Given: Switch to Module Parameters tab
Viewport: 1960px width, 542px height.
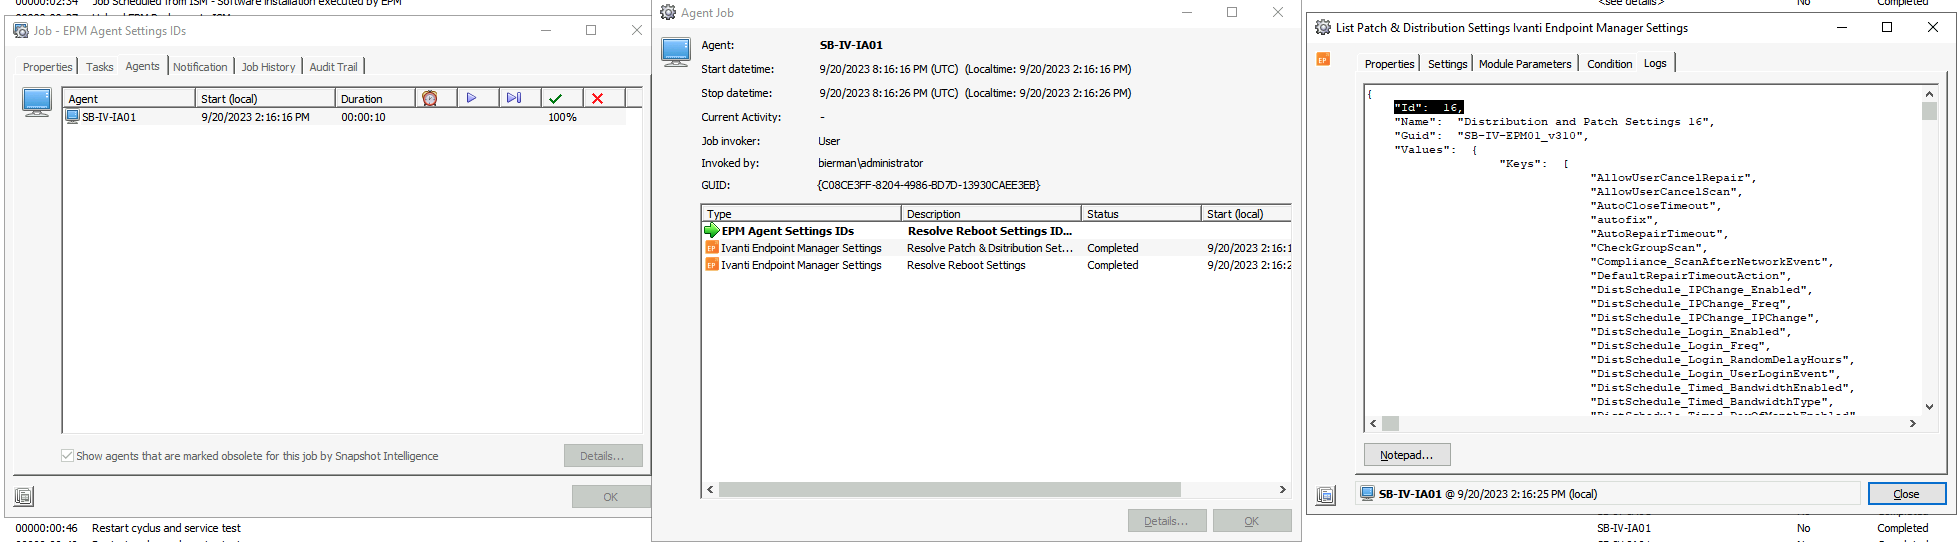Looking at the screenshot, I should pyautogui.click(x=1525, y=64).
